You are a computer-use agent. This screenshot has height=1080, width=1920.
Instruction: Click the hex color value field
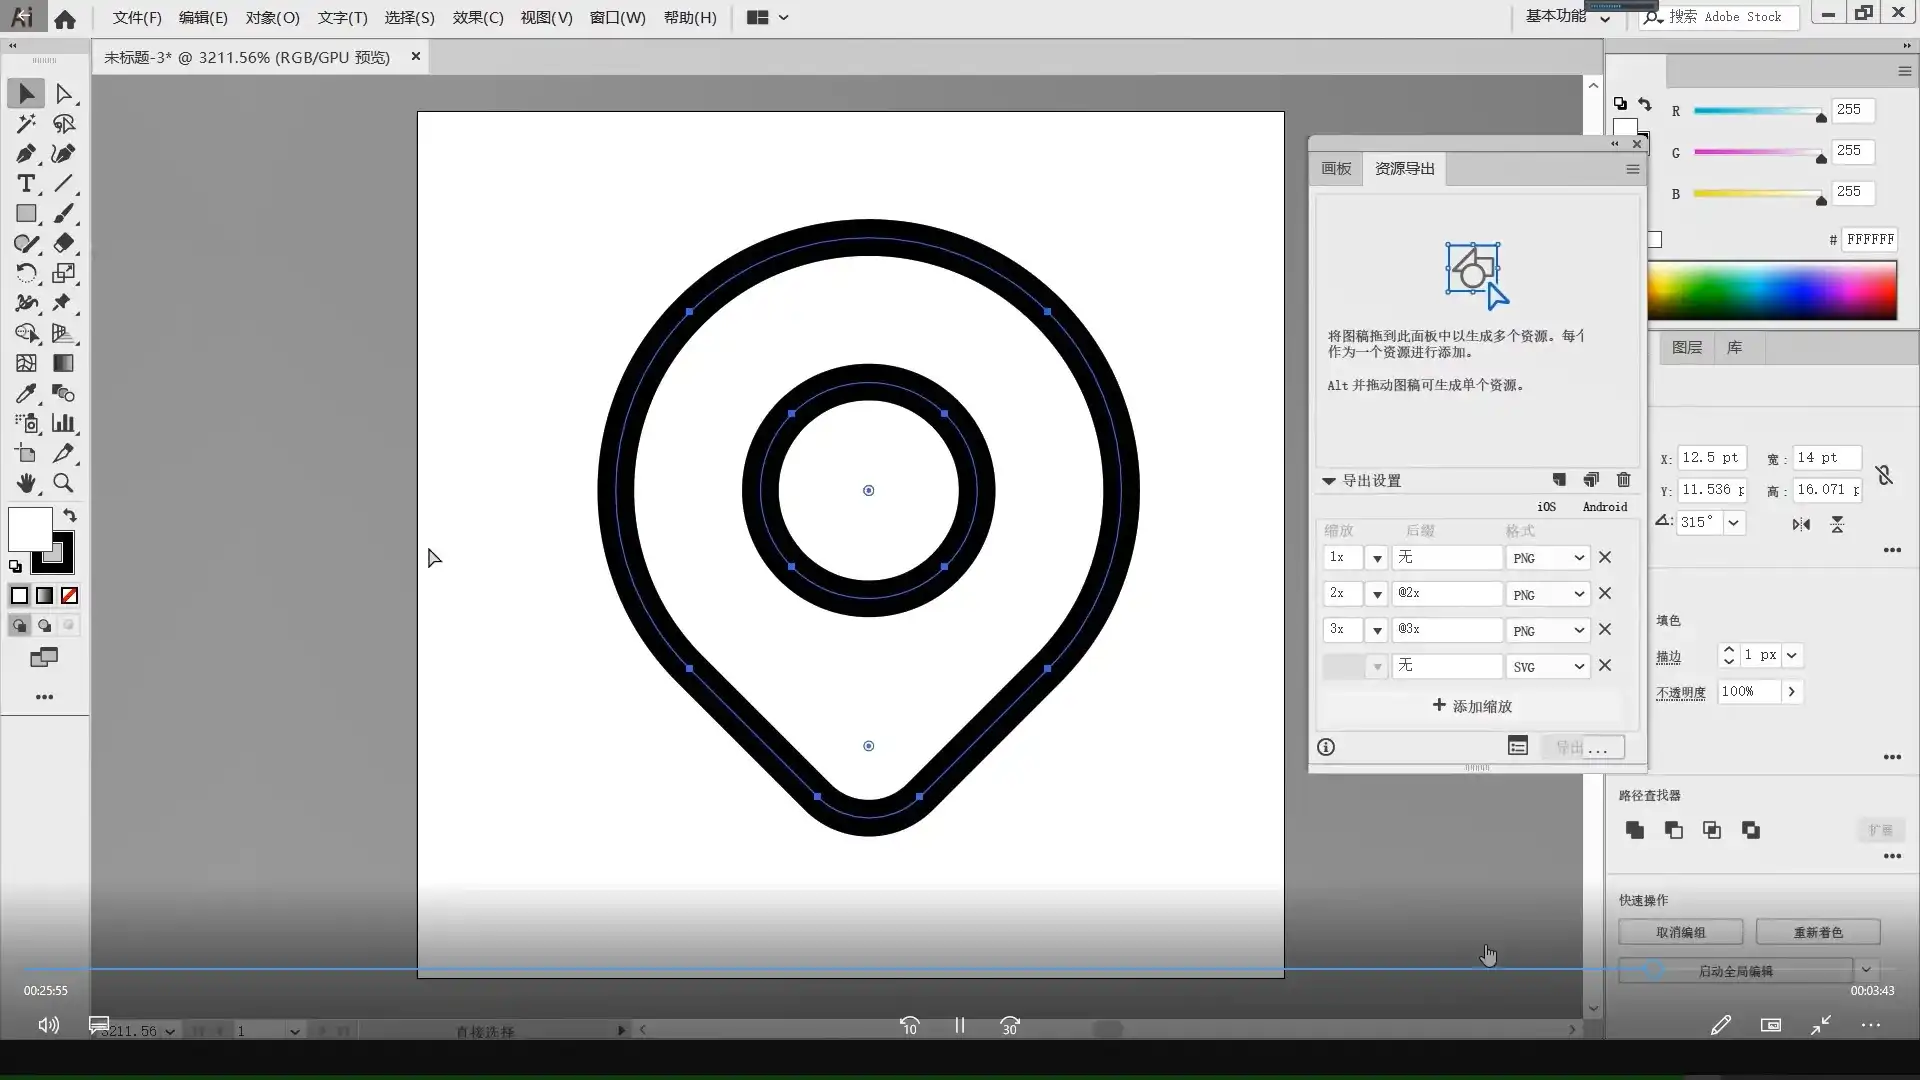pos(1869,240)
